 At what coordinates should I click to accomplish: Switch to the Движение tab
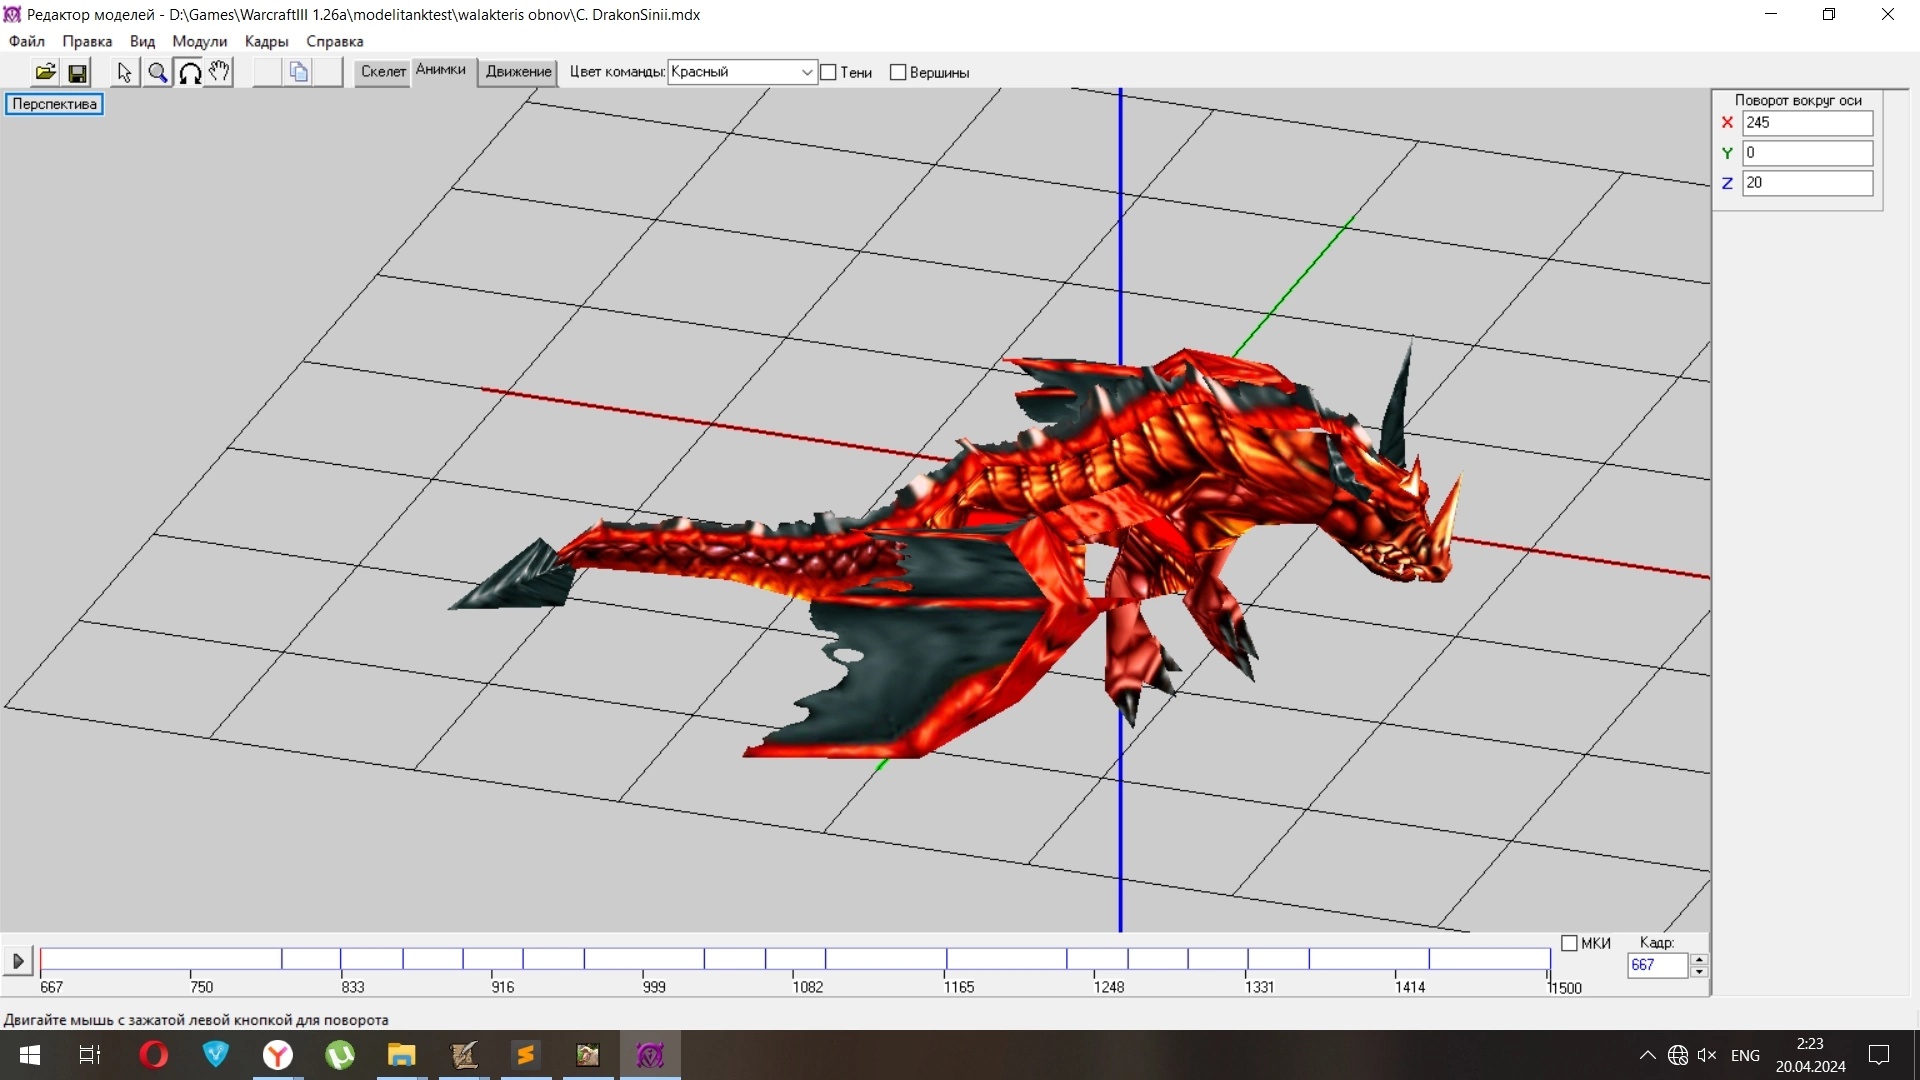tap(518, 71)
